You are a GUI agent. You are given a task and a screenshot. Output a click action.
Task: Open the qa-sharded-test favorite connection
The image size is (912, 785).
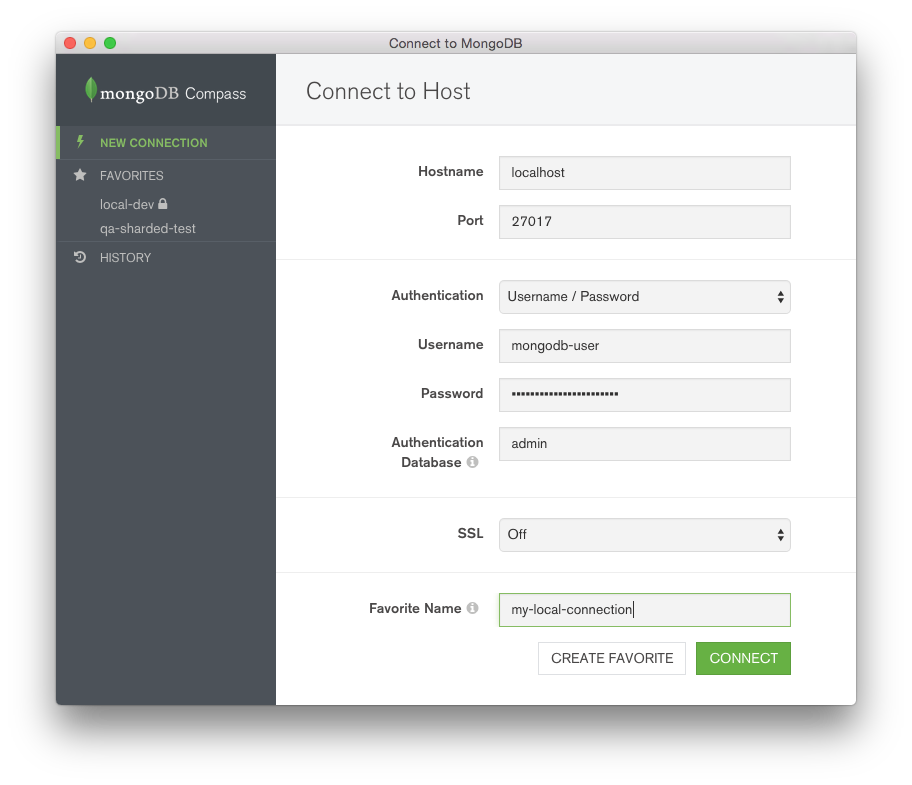point(148,229)
